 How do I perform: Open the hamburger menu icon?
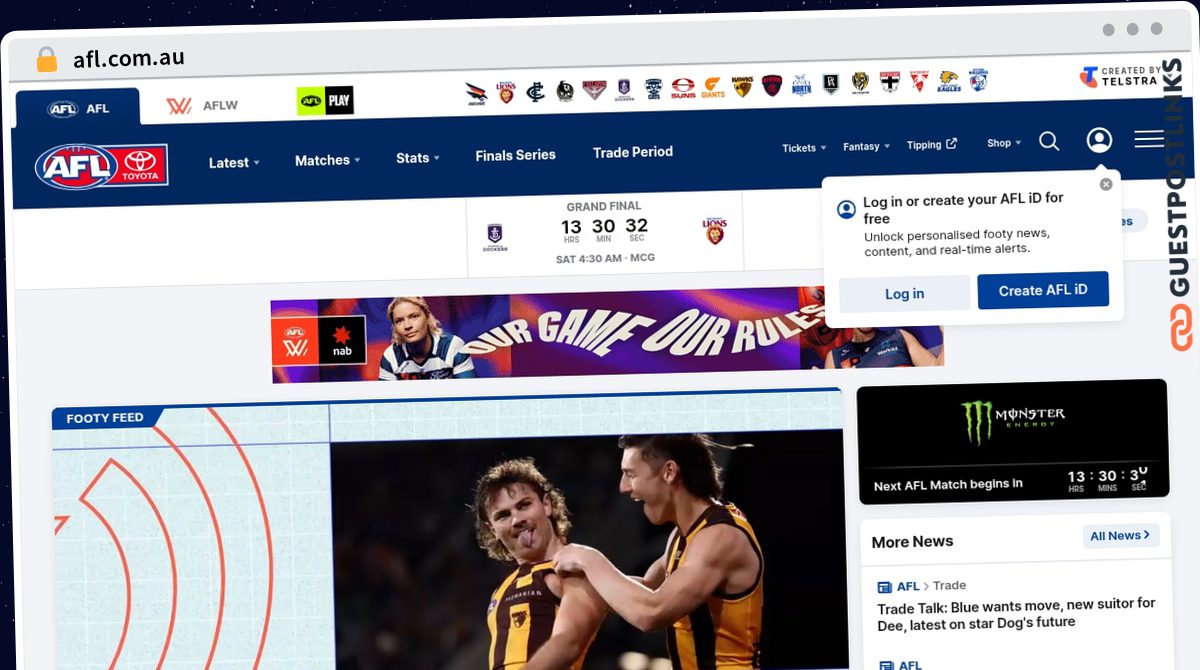point(1149,139)
